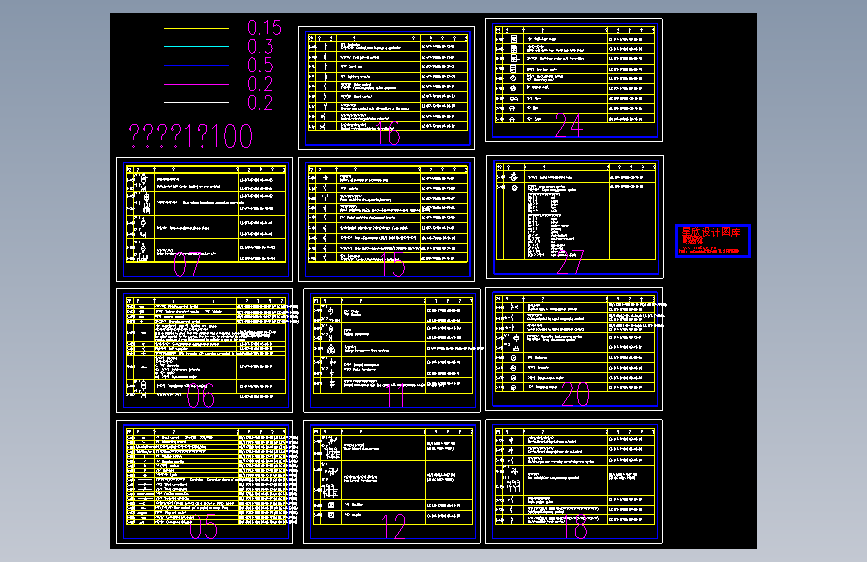Select the drawing sheet numbered 20
The image size is (867, 562).
574,349
